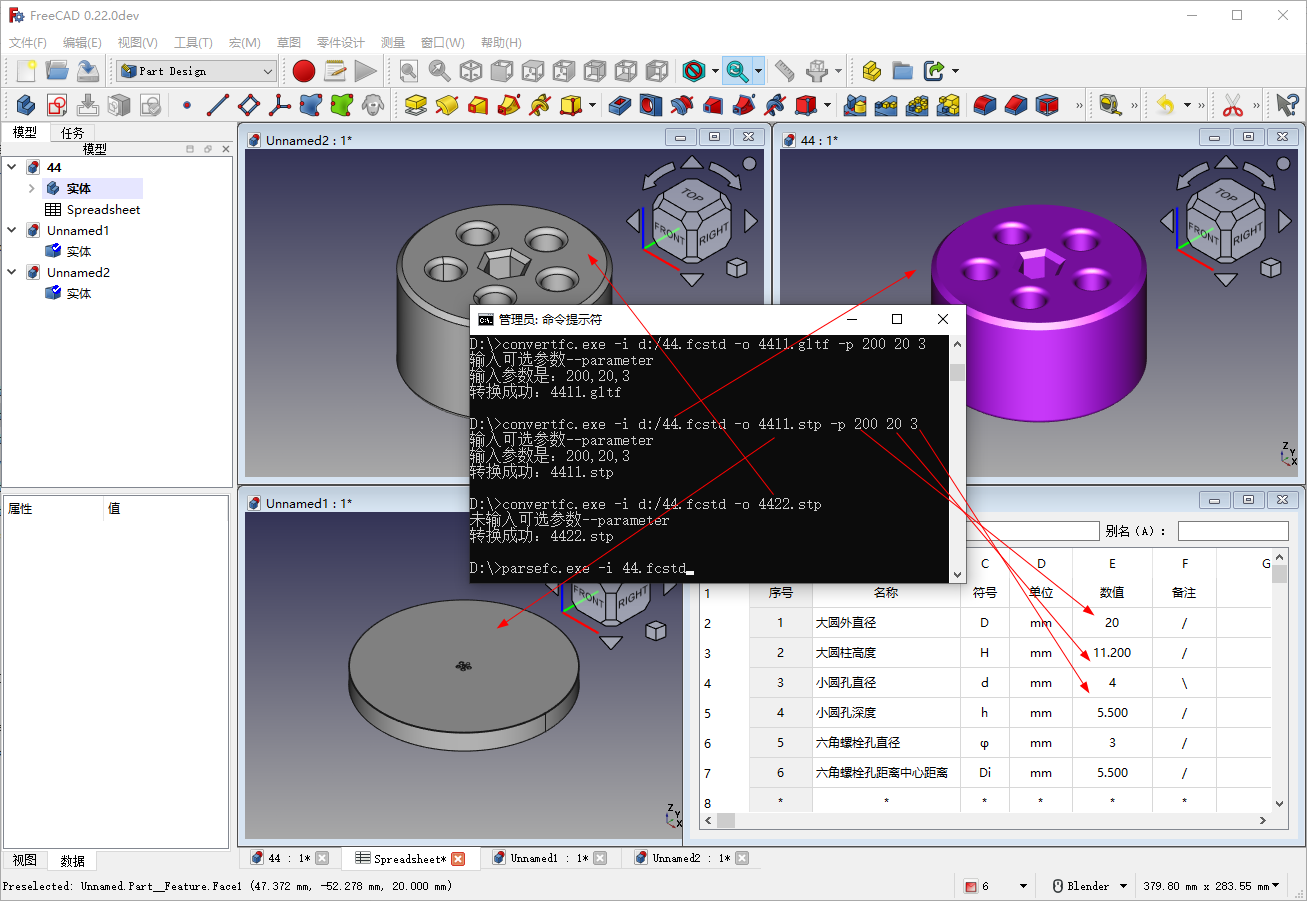Image resolution: width=1307 pixels, height=901 pixels.
Task: Click the green Sub-shape binder icon
Action: pyautogui.click(x=341, y=104)
